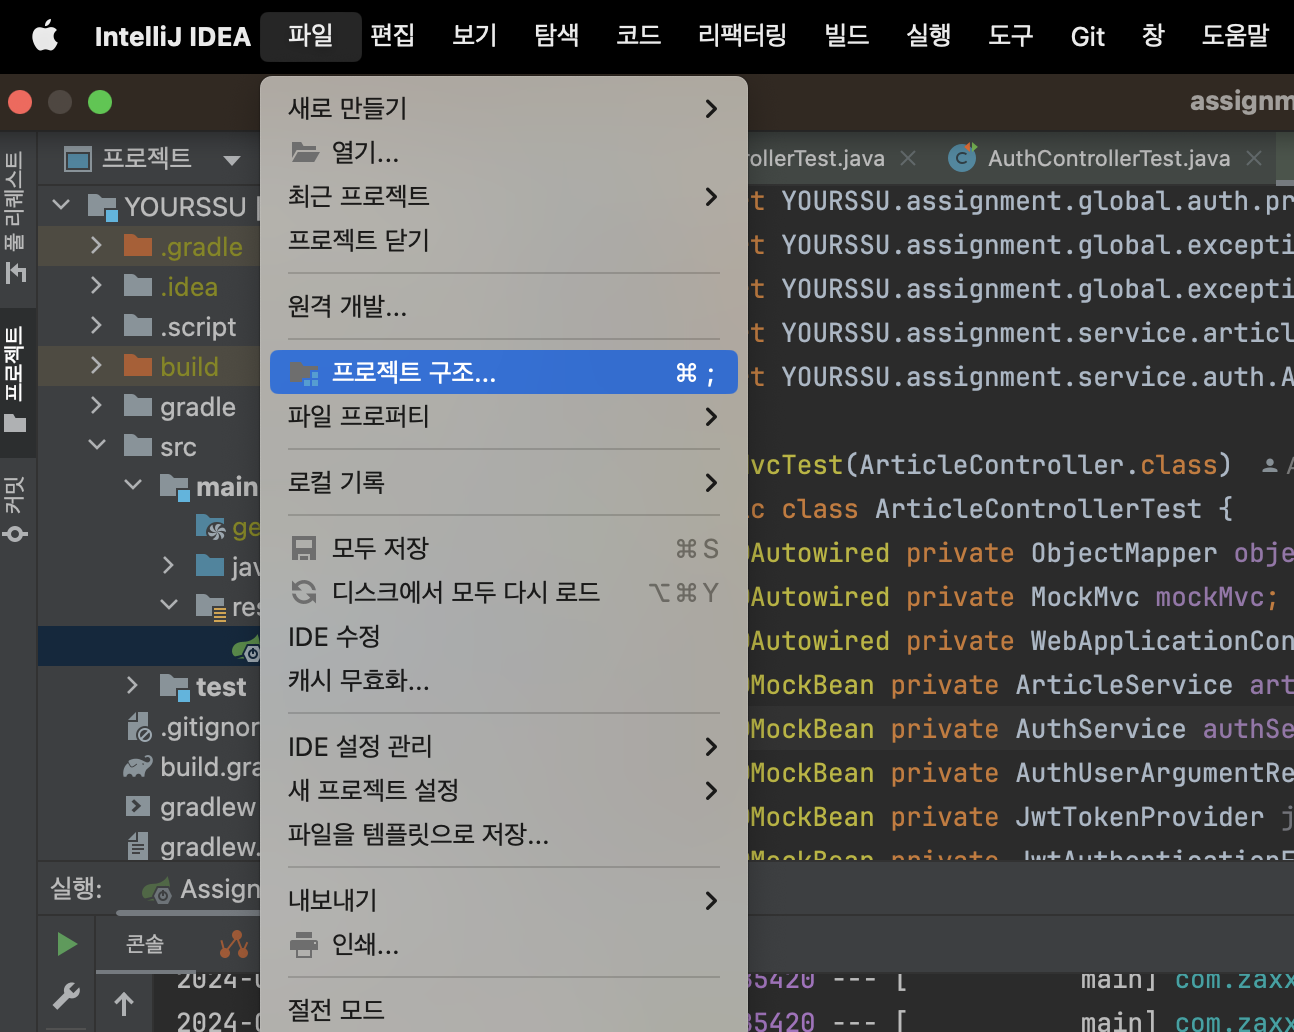
Task: Expand the gradle folder
Action: point(96,406)
